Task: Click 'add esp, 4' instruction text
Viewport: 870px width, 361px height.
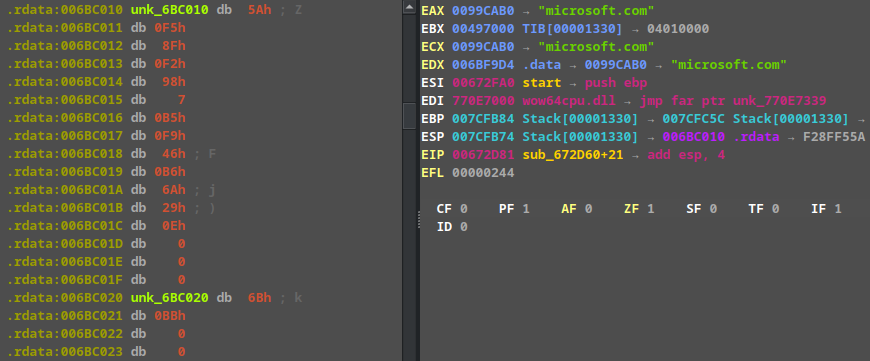Action: coord(686,155)
